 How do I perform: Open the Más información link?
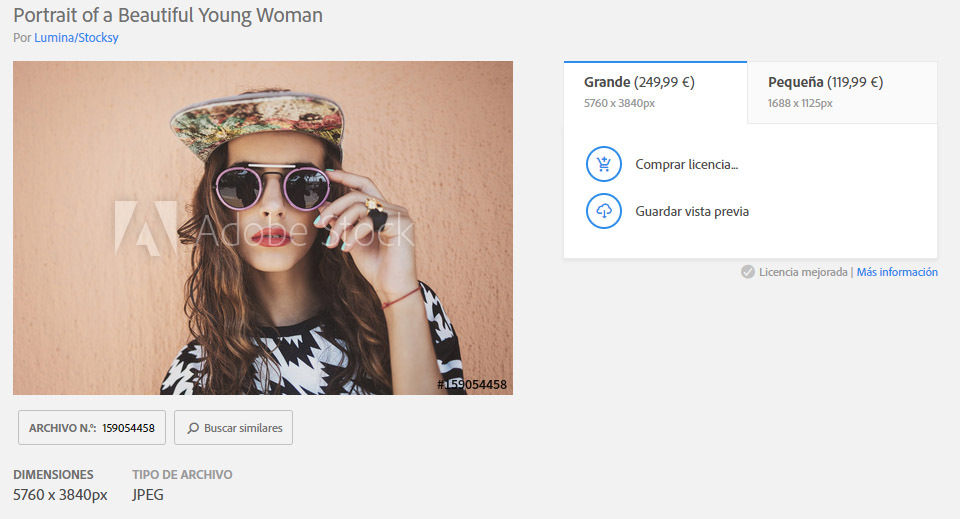tap(897, 272)
